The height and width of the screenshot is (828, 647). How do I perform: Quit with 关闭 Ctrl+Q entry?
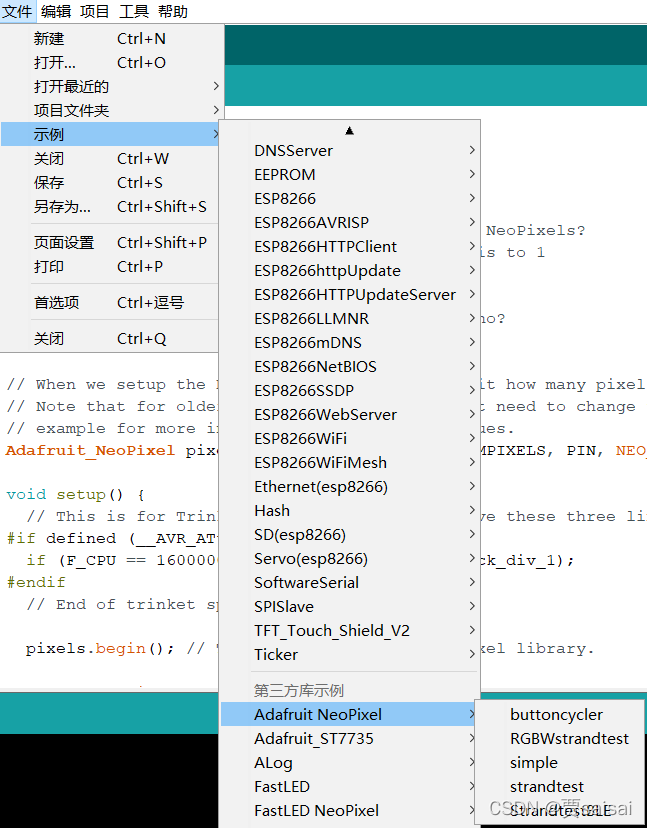tap(110, 338)
